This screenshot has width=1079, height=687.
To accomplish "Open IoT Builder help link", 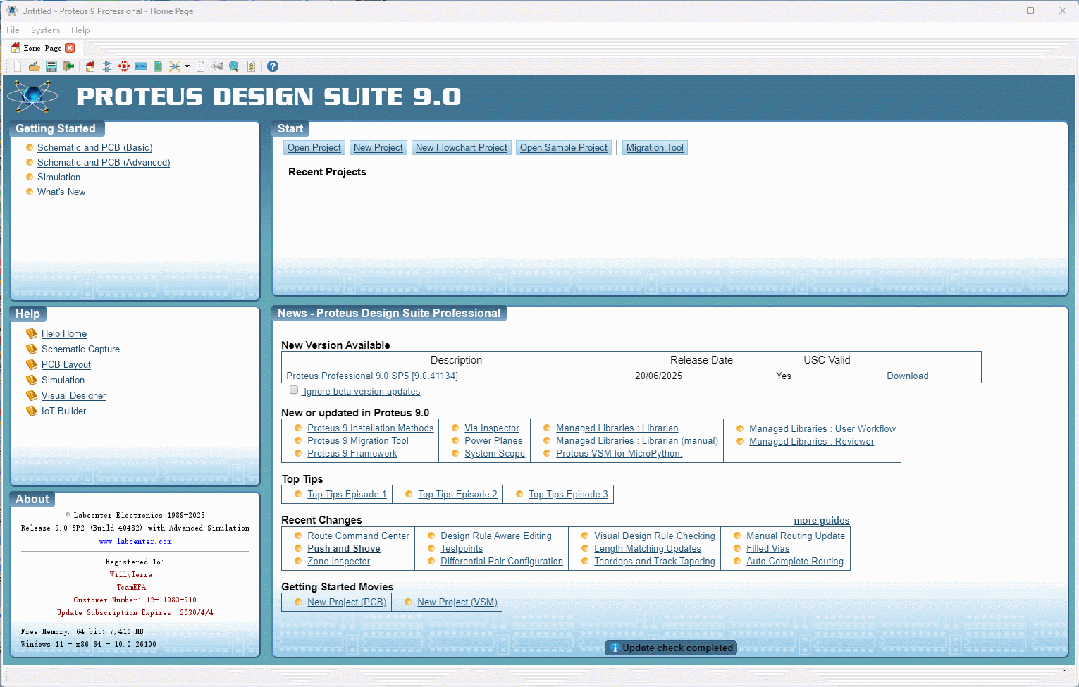I will tap(64, 411).
